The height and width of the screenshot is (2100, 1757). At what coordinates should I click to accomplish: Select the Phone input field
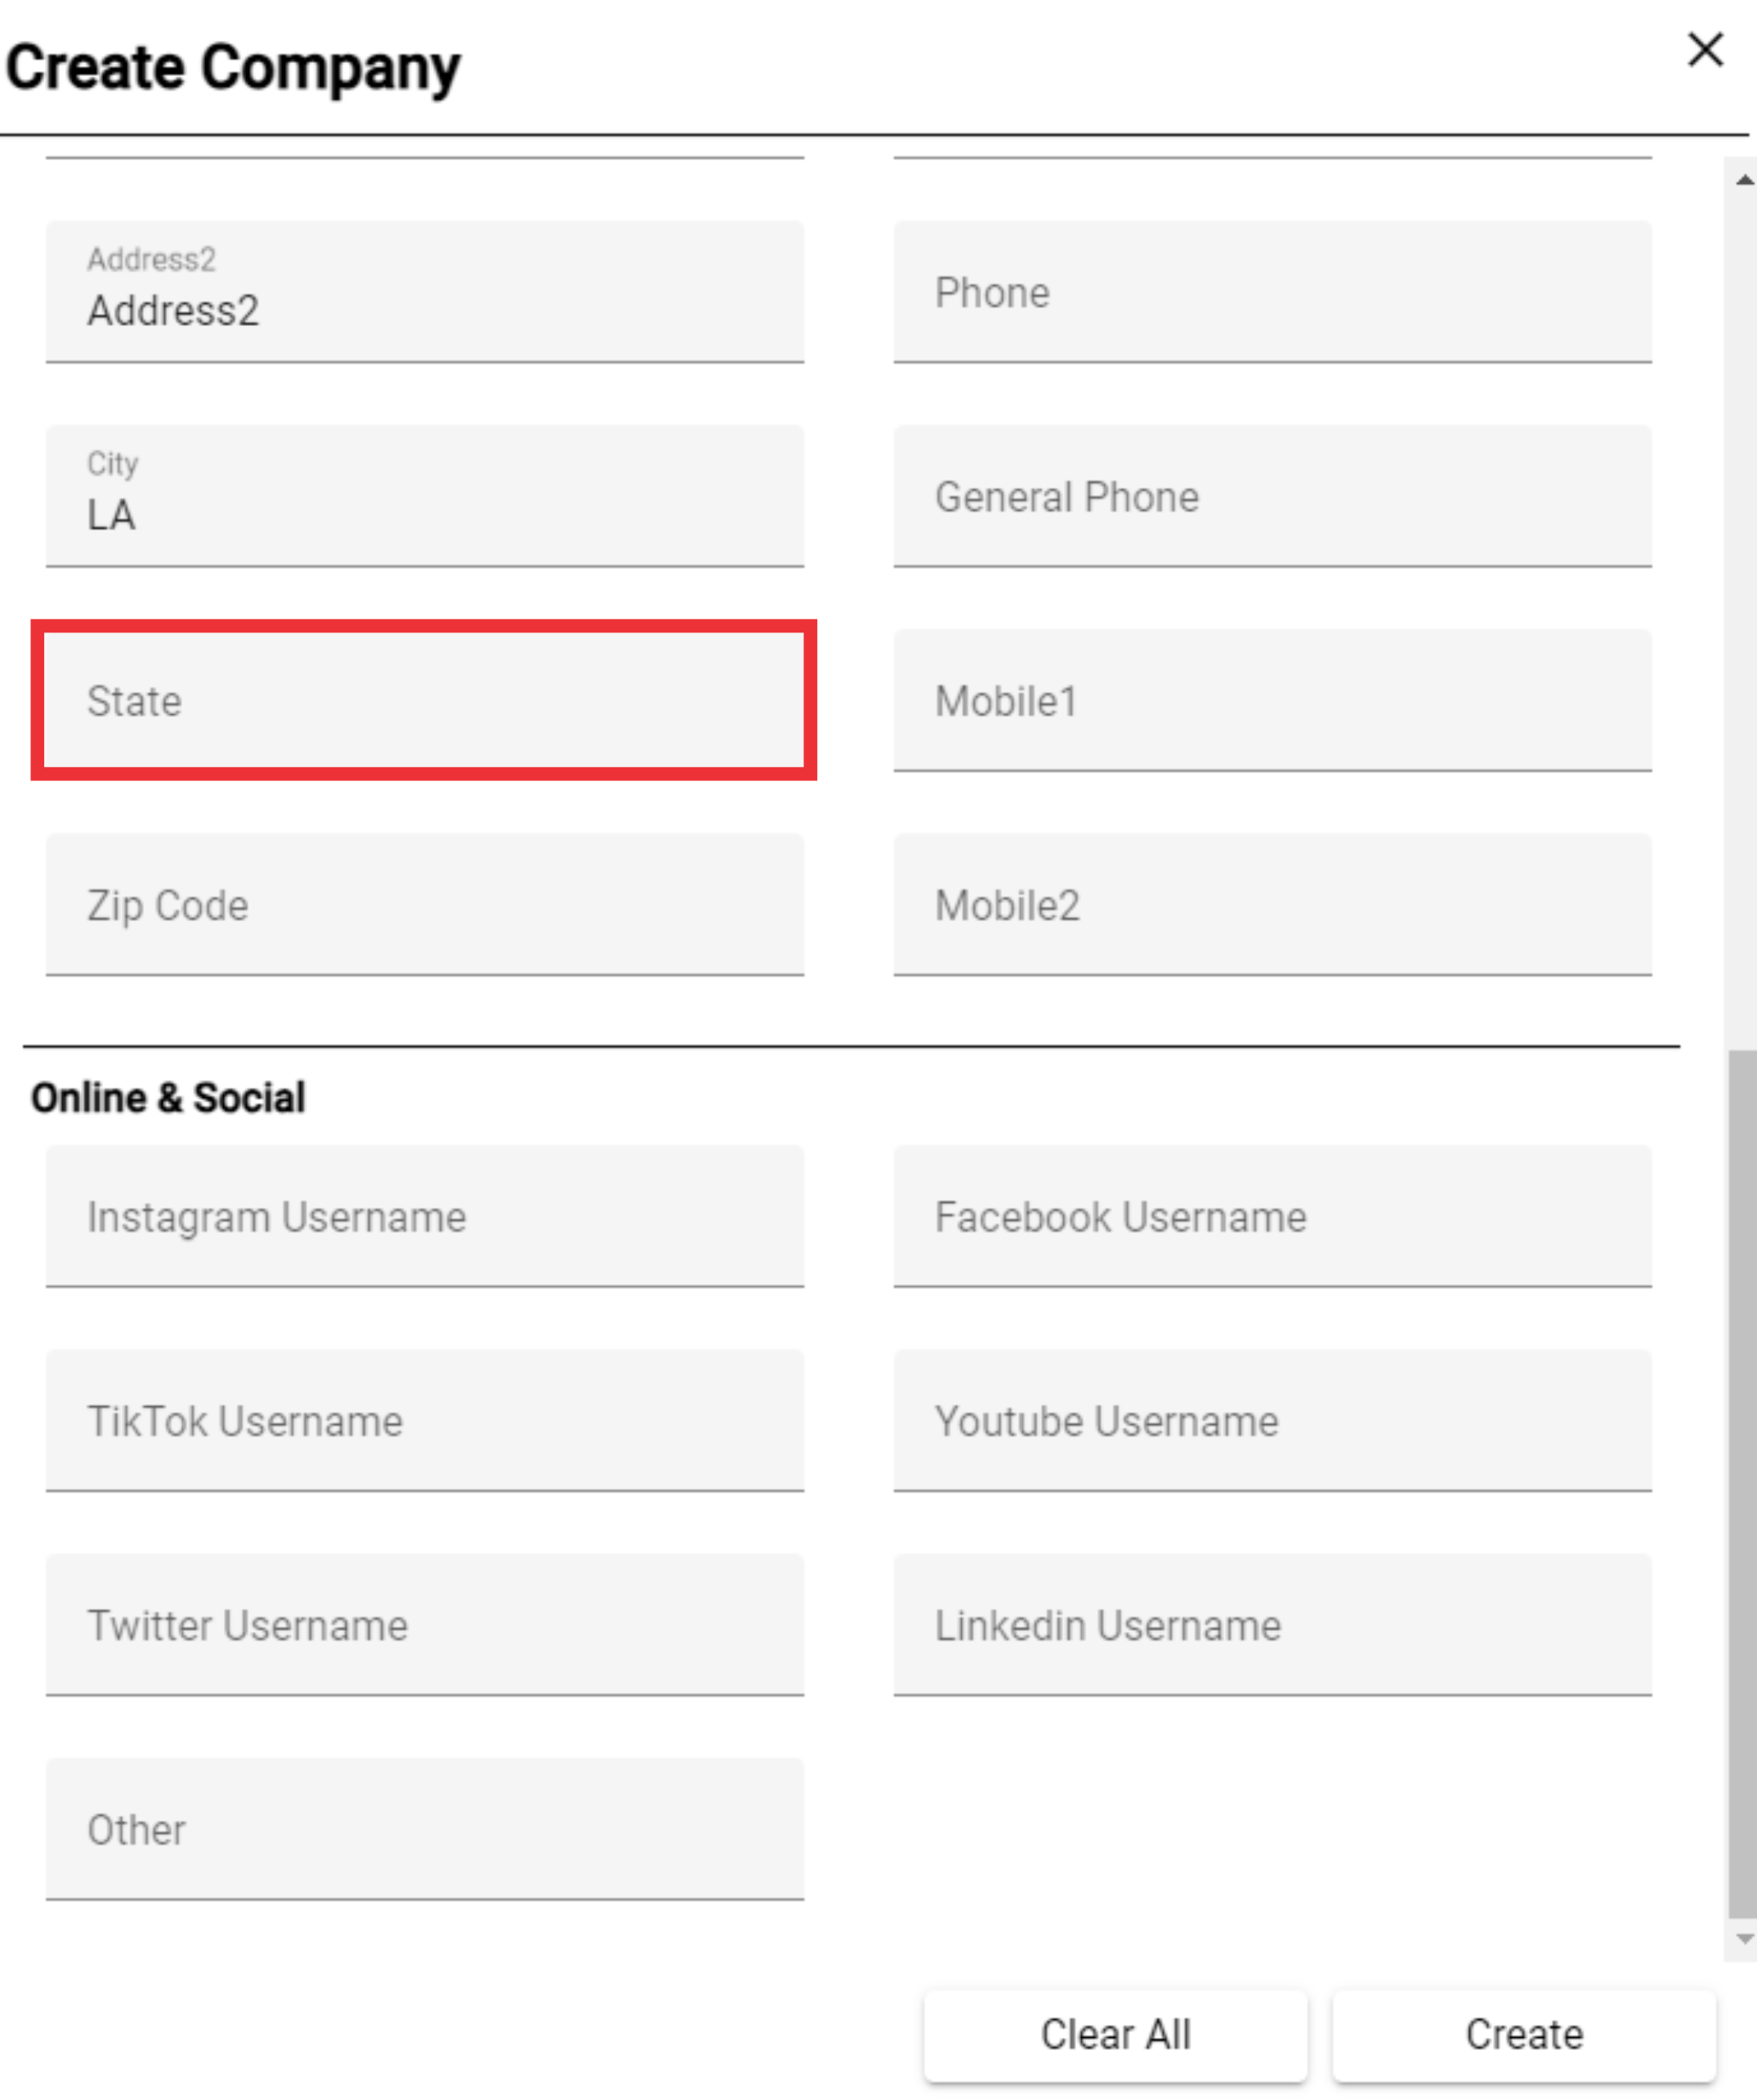1272,292
